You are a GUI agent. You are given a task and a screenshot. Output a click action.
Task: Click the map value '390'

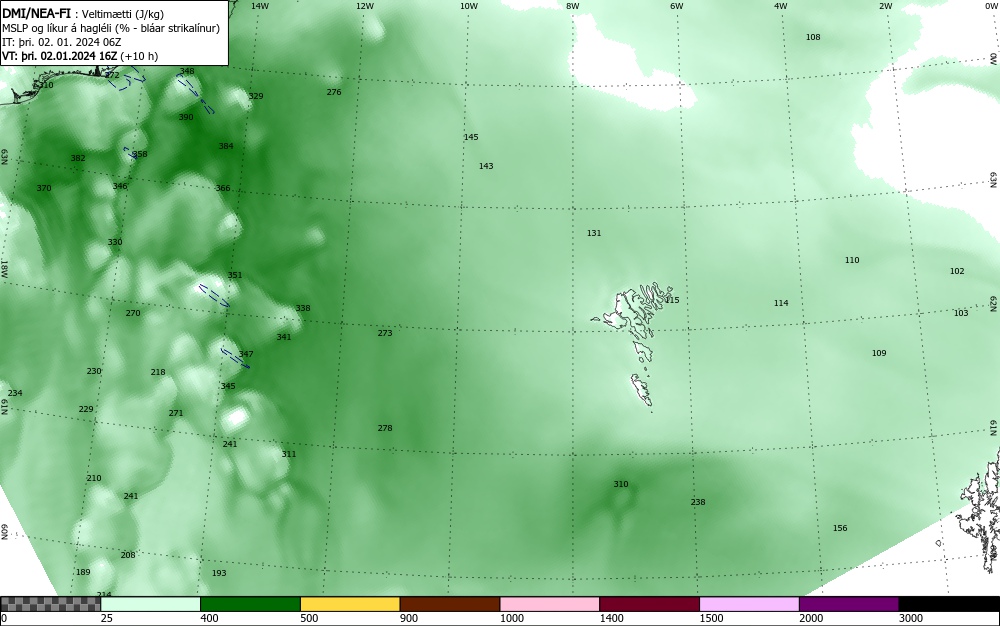[x=186, y=117]
